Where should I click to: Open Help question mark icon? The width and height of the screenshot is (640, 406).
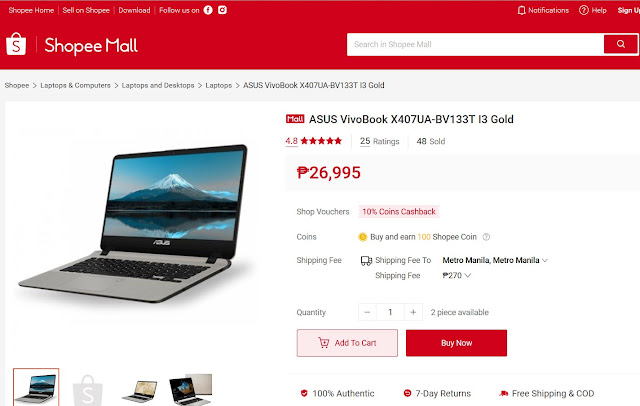(x=584, y=10)
